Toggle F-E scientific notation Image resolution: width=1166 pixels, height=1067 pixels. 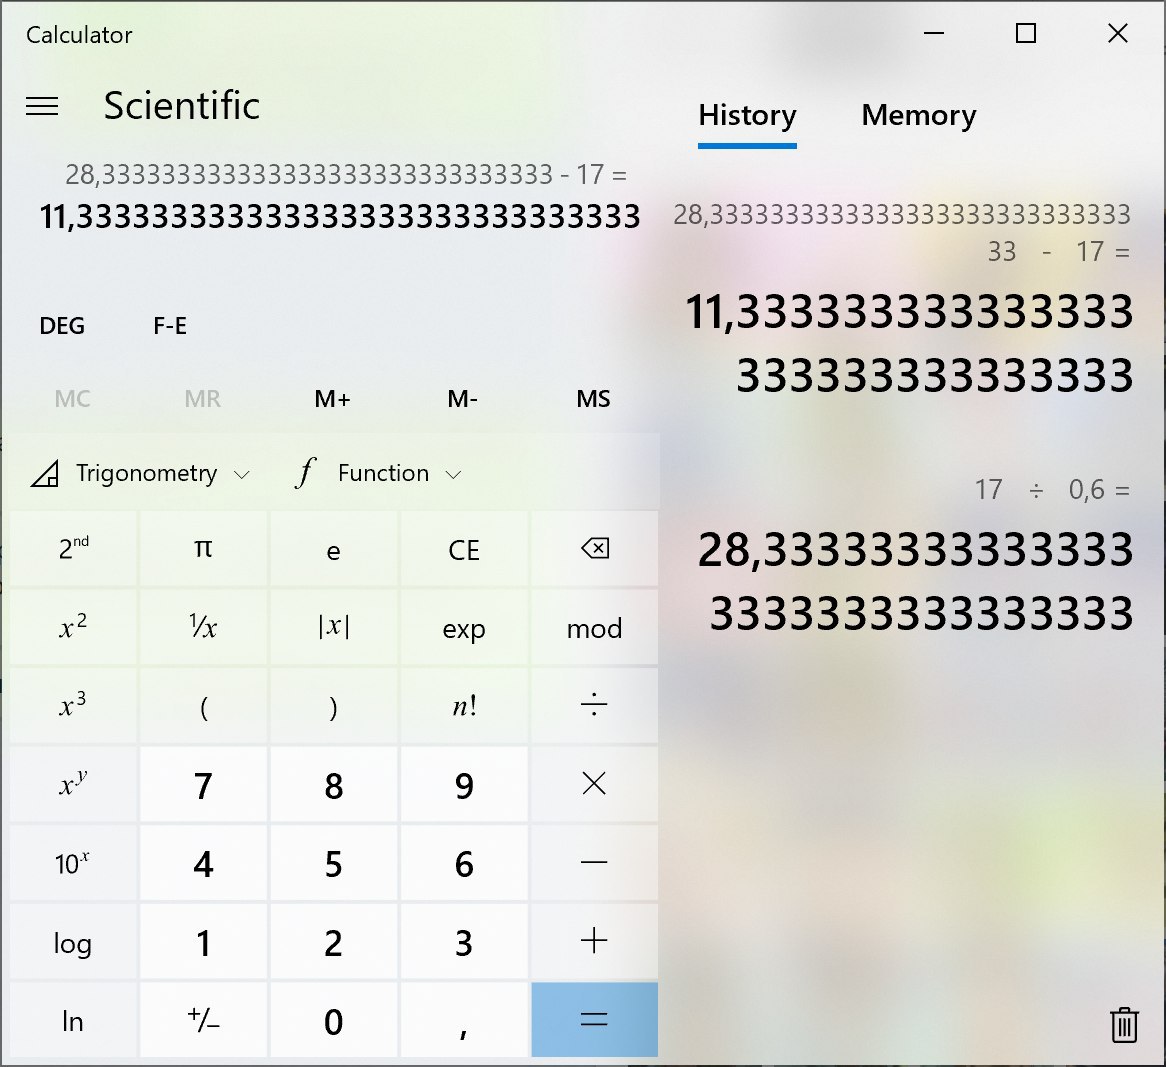pyautogui.click(x=170, y=326)
